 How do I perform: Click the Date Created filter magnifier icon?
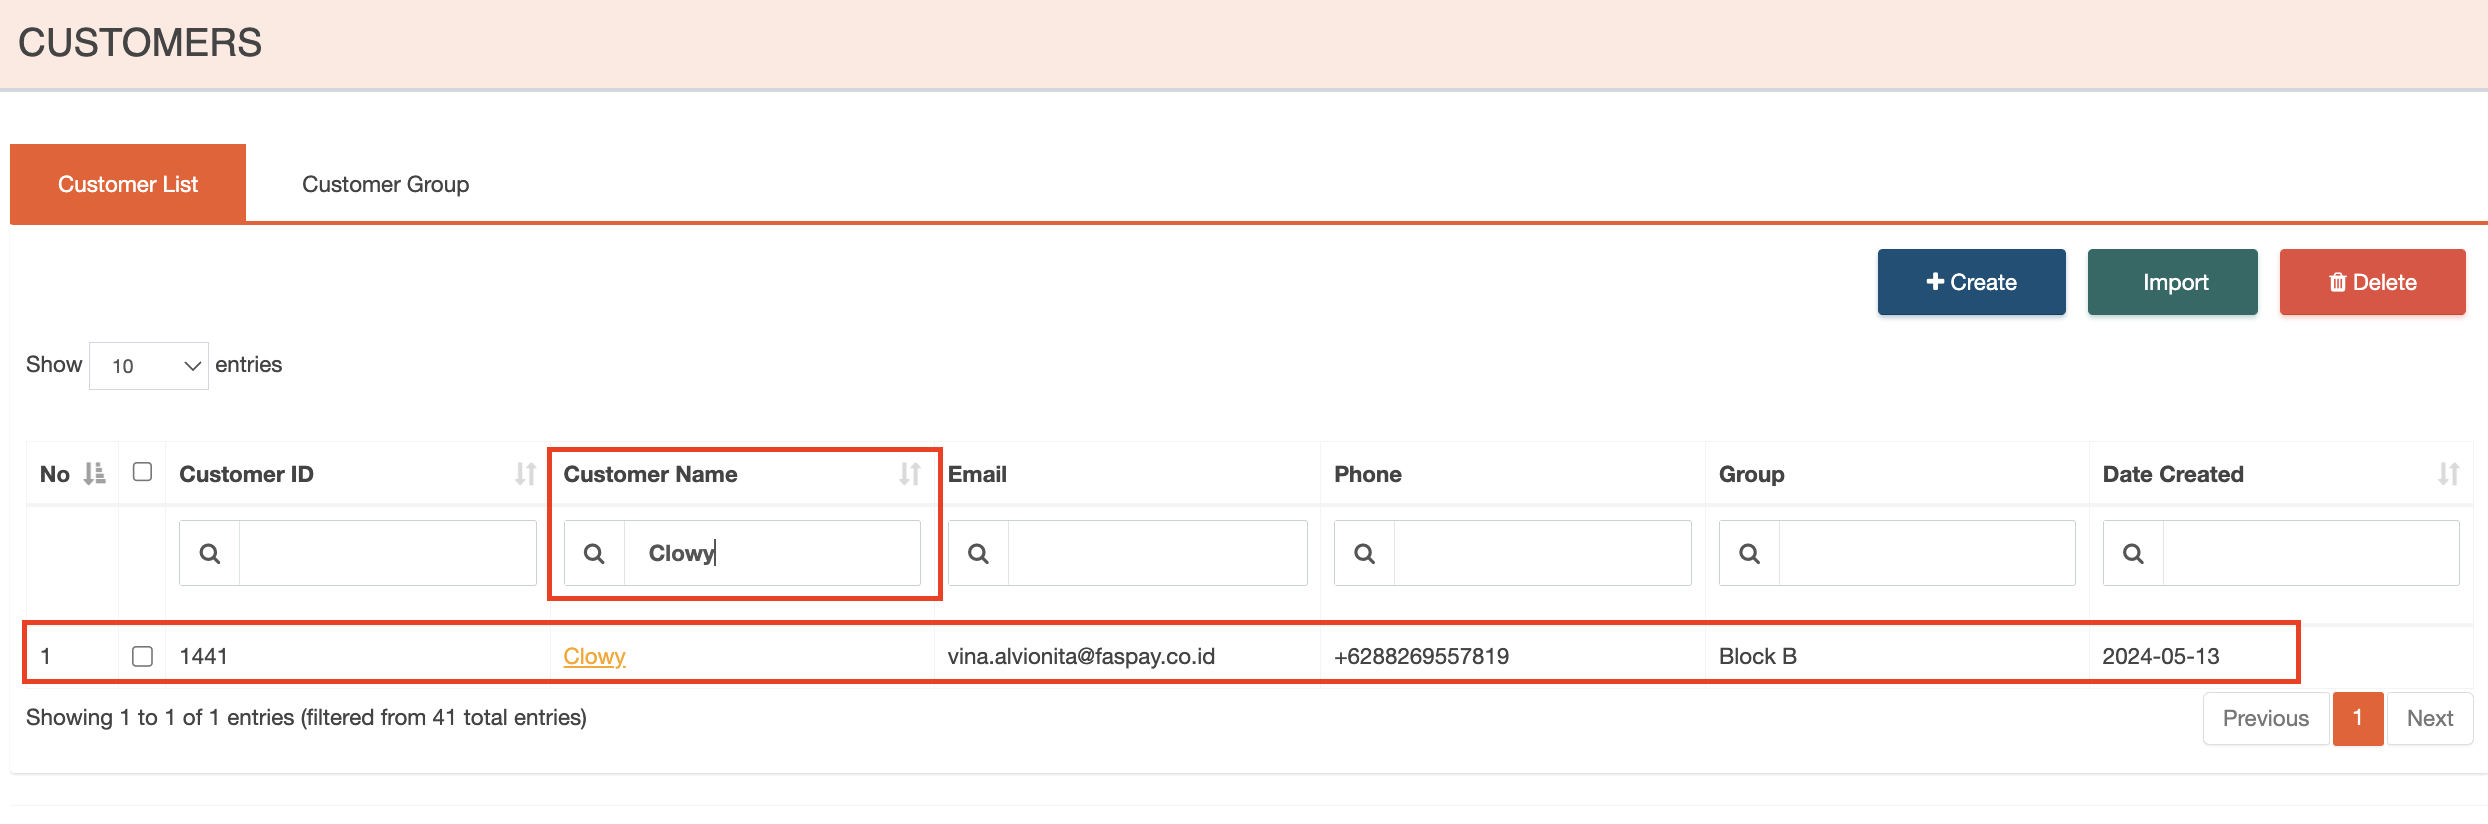pyautogui.click(x=2133, y=553)
